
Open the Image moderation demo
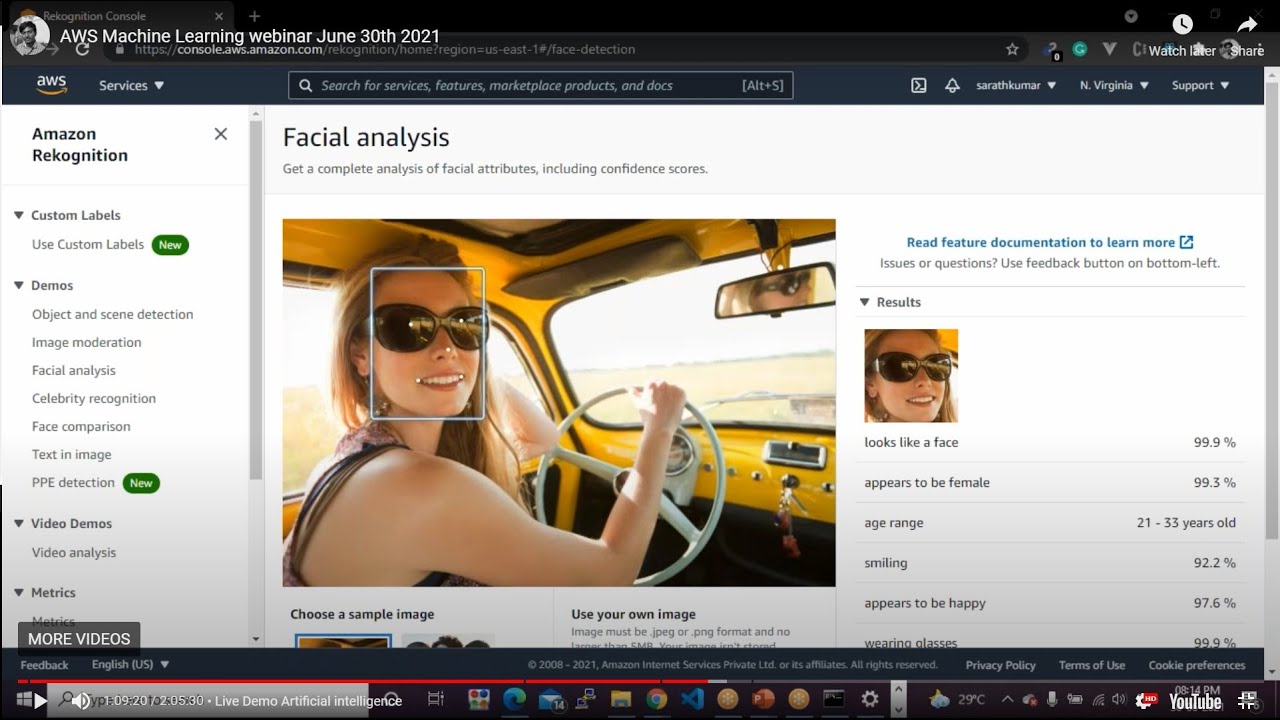pos(86,342)
